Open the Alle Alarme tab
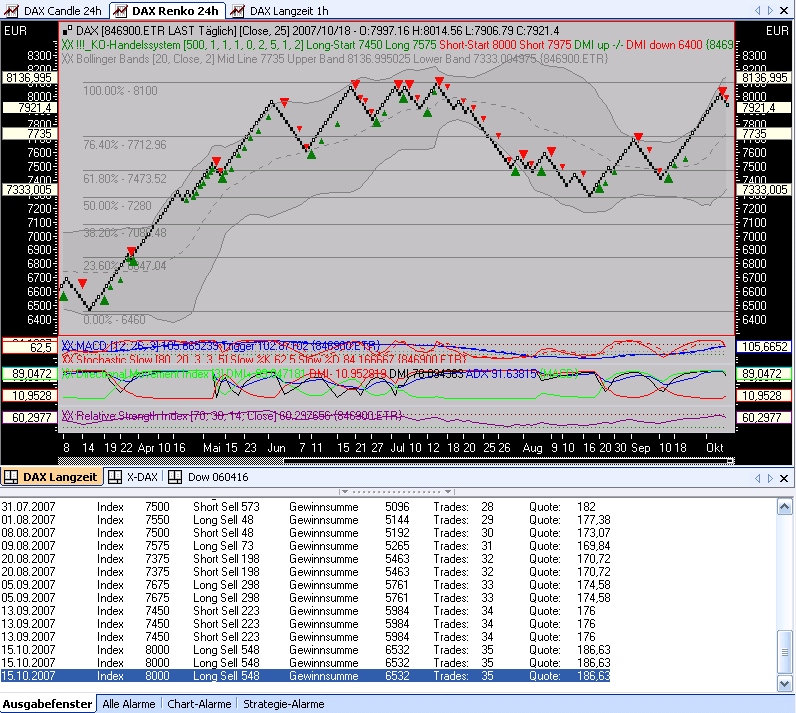The width and height of the screenshot is (796, 713). [x=129, y=704]
